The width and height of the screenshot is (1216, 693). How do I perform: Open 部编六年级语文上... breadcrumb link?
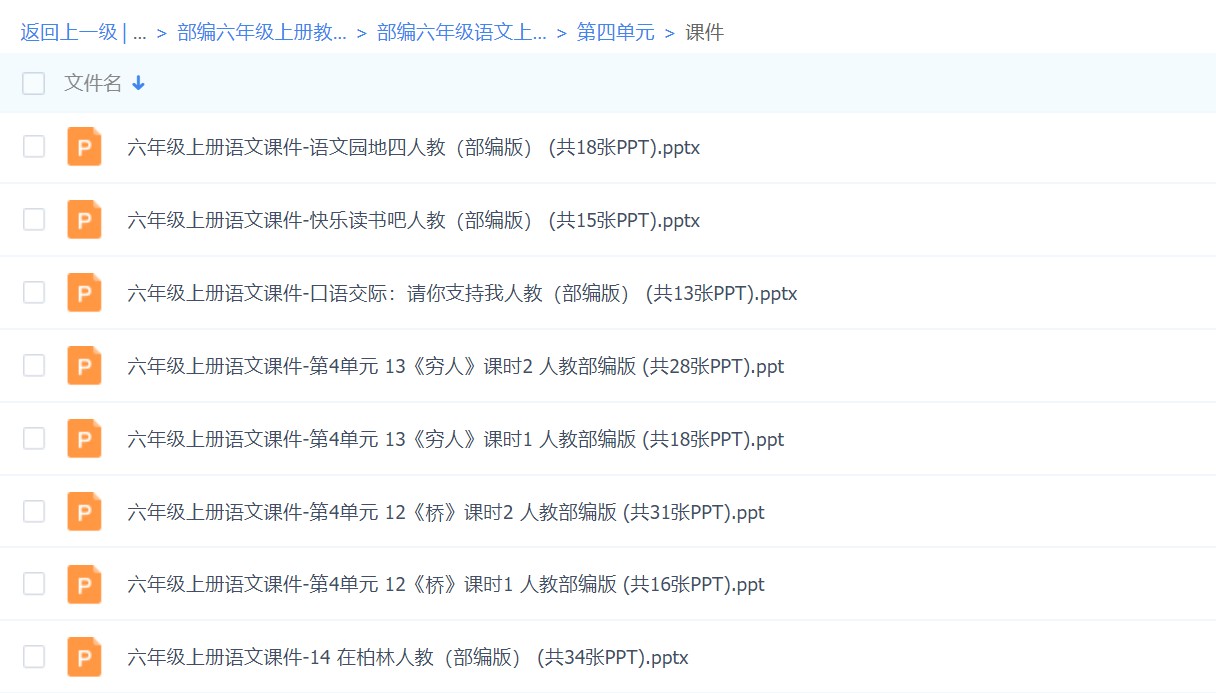click(x=461, y=33)
